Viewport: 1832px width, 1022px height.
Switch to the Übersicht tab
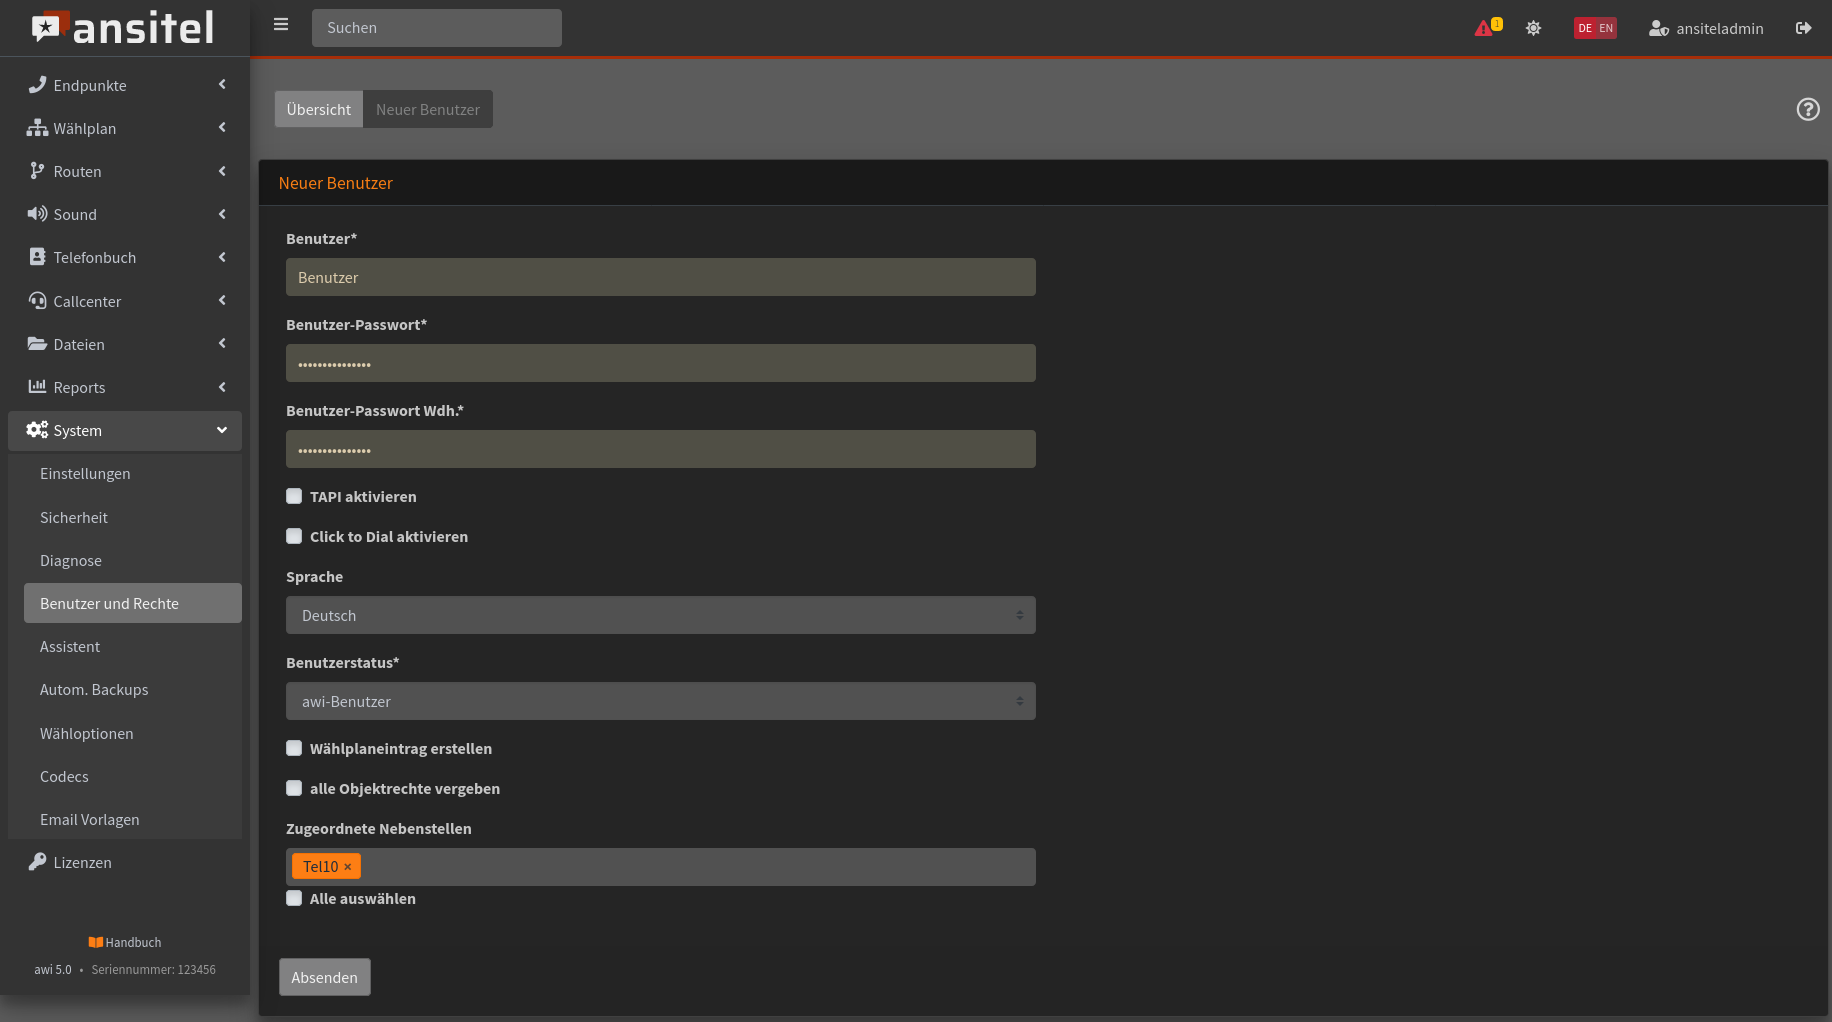318,109
